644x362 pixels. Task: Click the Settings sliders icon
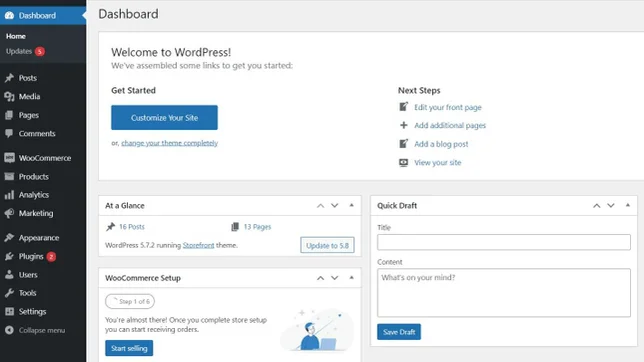pos(9,311)
